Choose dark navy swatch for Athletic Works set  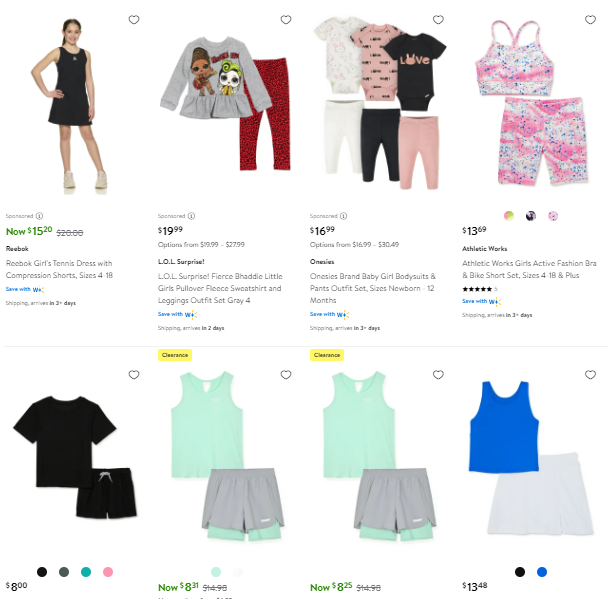point(531,216)
